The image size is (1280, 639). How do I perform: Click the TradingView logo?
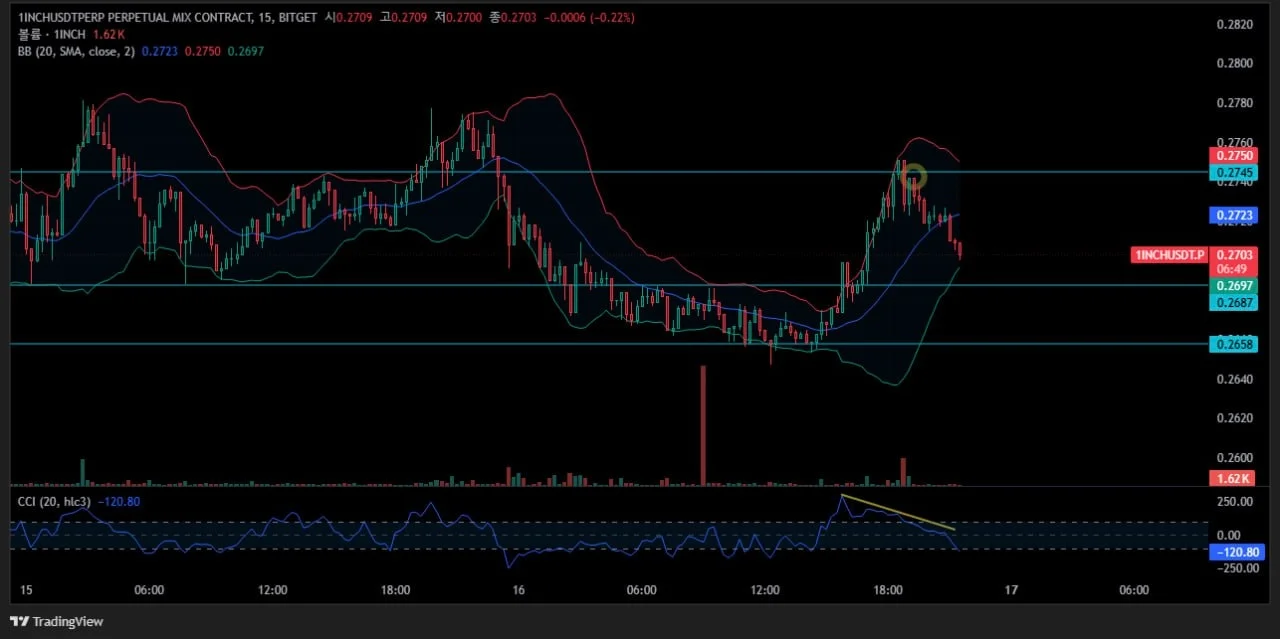pyautogui.click(x=57, y=622)
